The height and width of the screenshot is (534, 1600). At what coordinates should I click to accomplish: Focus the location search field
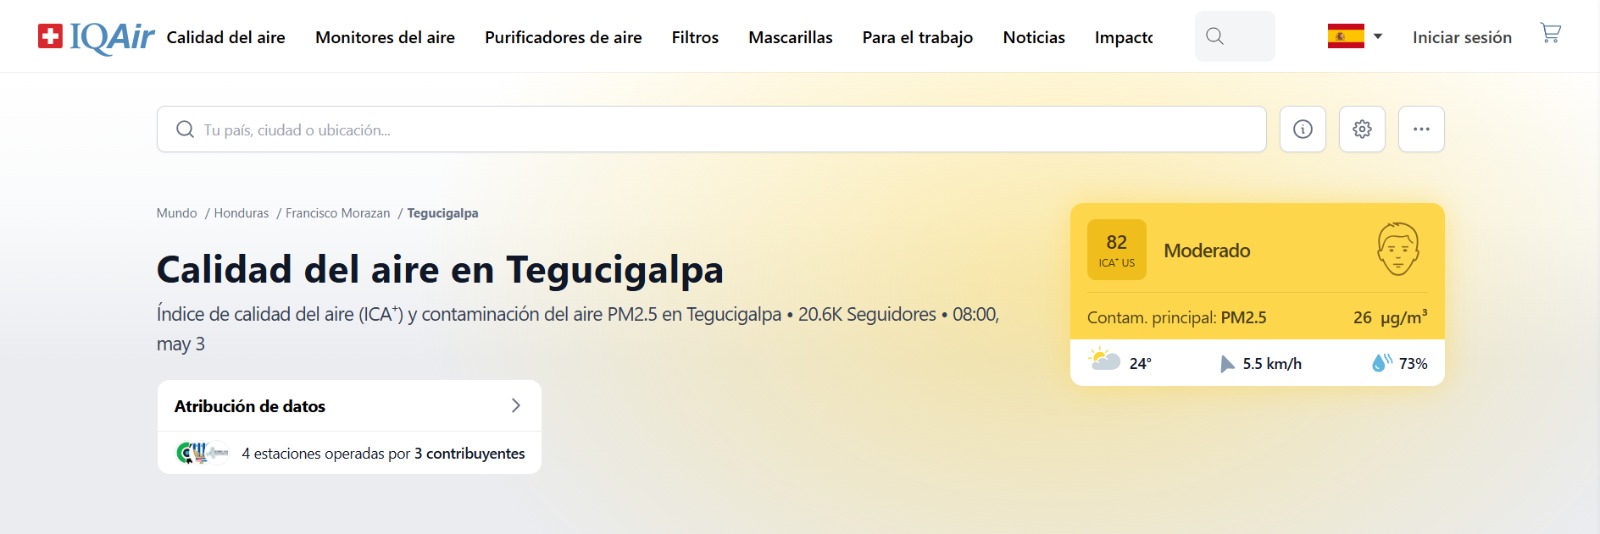pos(711,129)
